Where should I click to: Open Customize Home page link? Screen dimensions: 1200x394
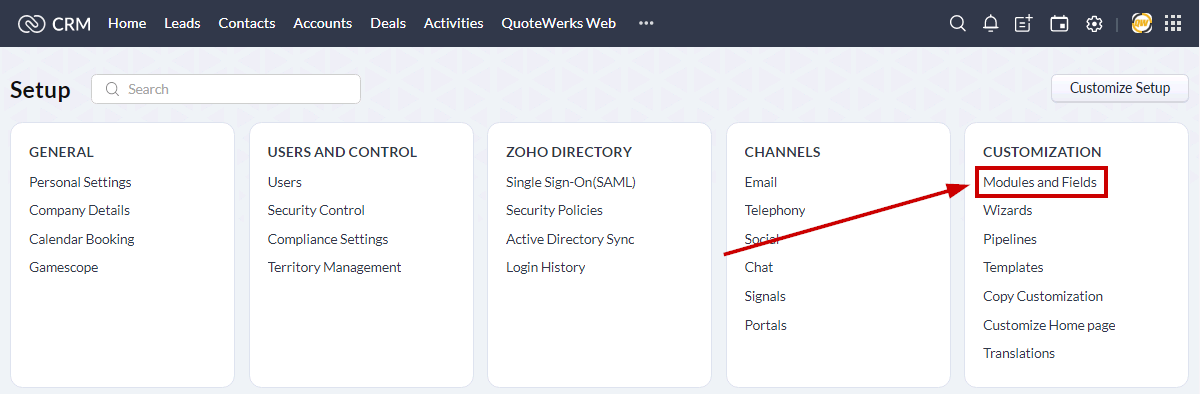click(x=1049, y=325)
